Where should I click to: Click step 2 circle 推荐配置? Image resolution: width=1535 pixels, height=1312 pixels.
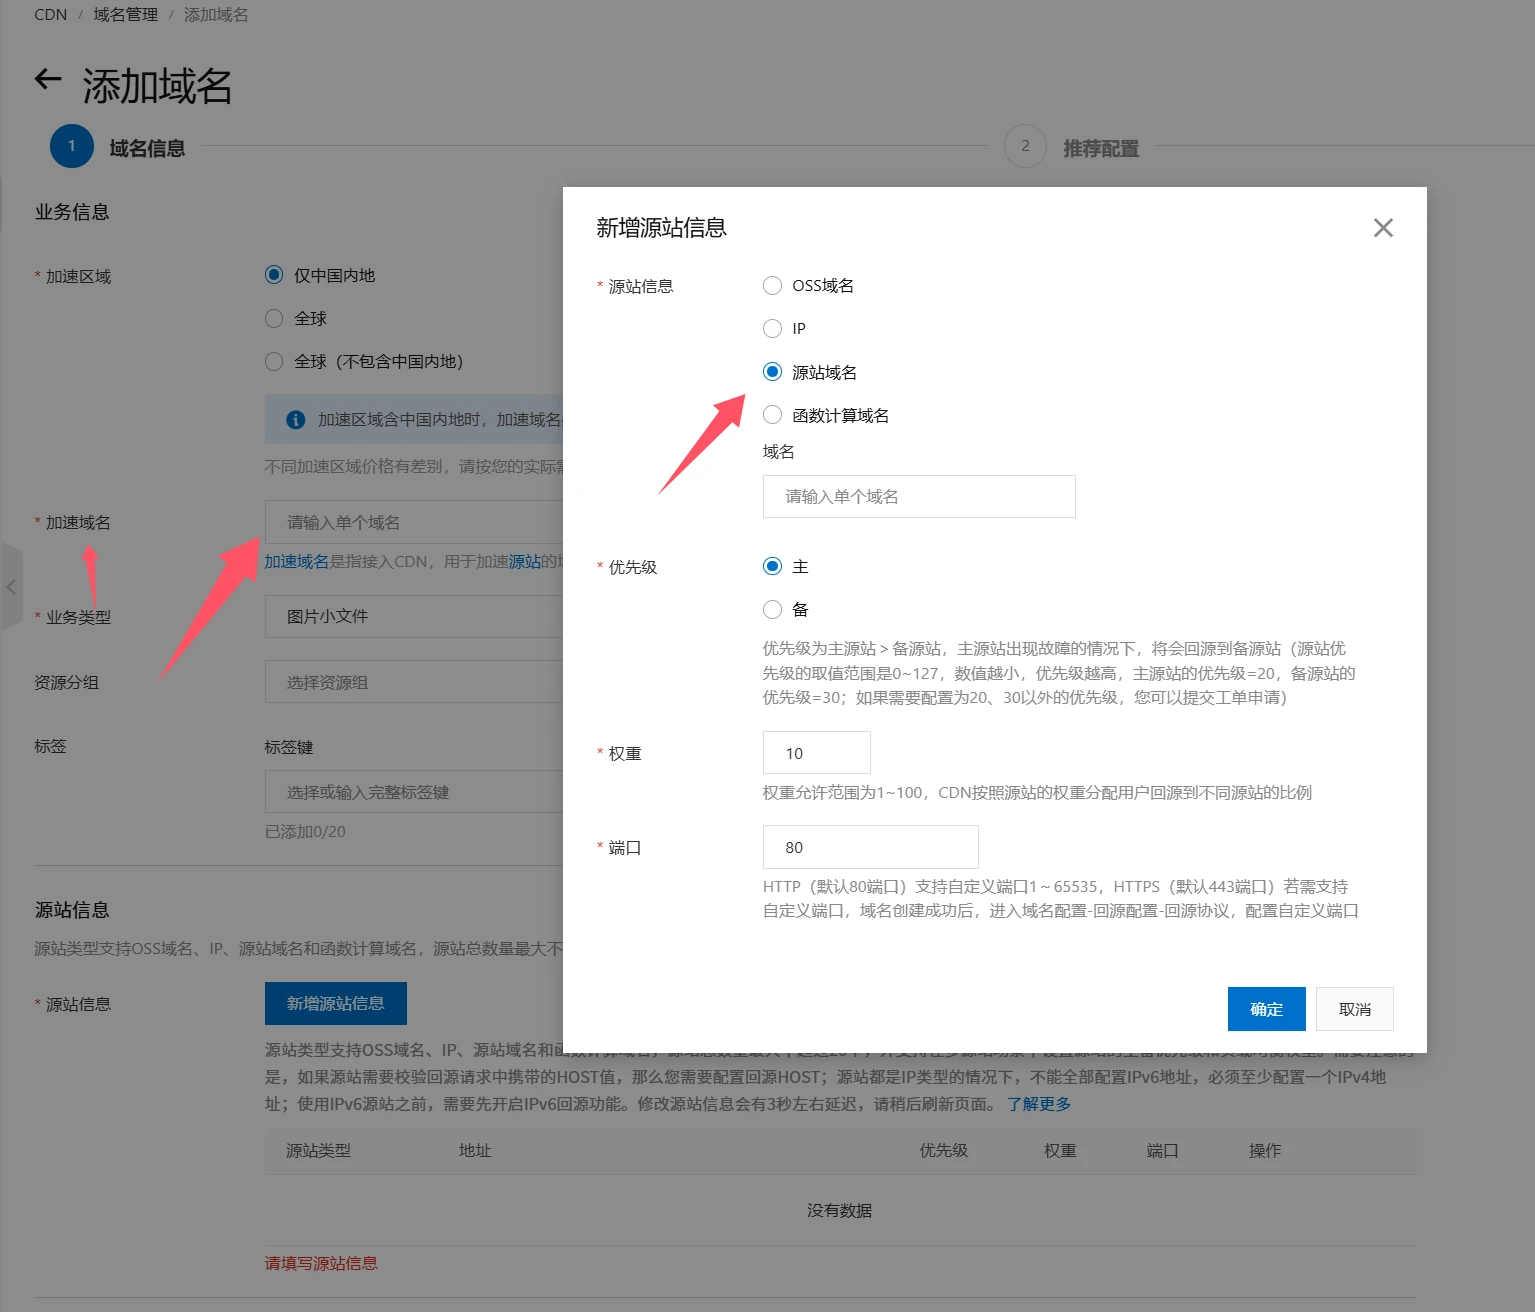click(1024, 147)
